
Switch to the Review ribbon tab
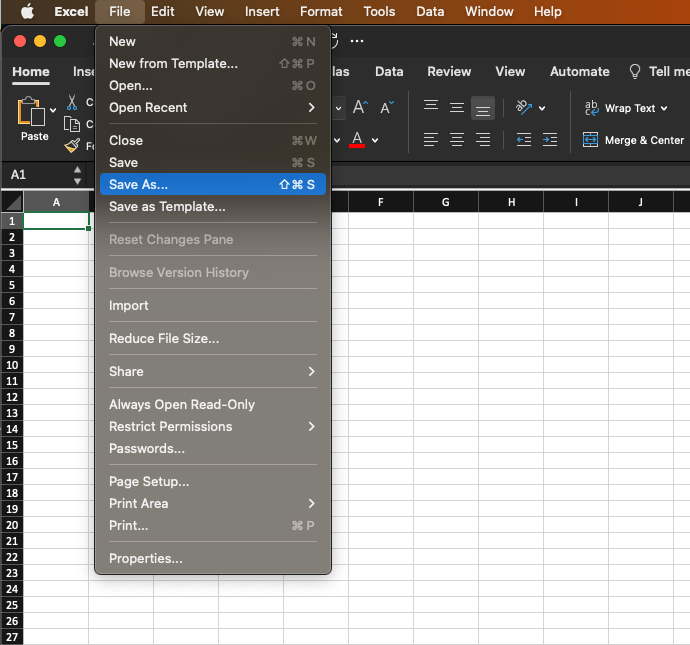449,71
